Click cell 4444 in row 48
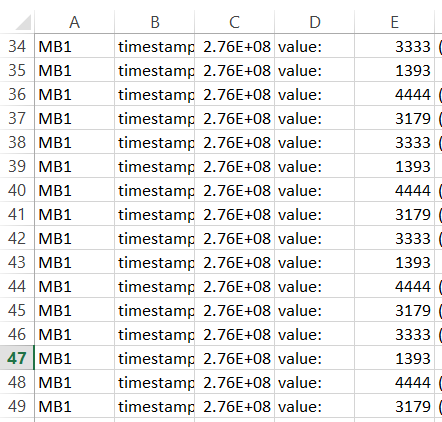442x422 pixels. pos(394,382)
